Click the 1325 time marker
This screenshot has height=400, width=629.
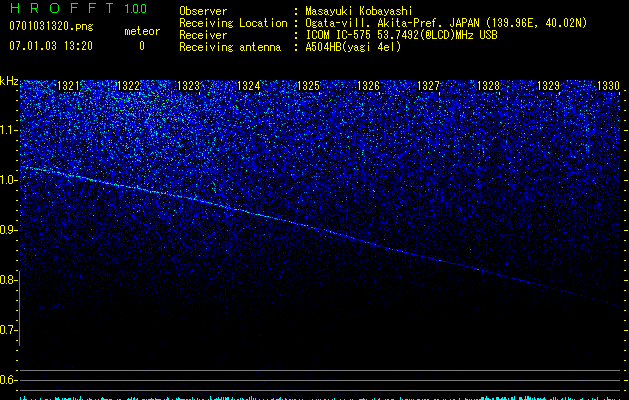pyautogui.click(x=308, y=86)
